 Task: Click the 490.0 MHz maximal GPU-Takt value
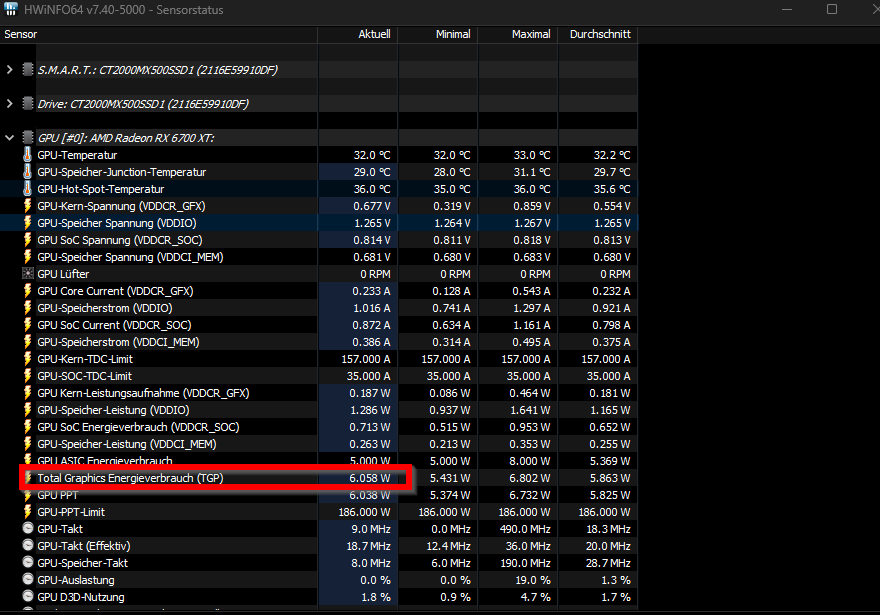(x=525, y=529)
